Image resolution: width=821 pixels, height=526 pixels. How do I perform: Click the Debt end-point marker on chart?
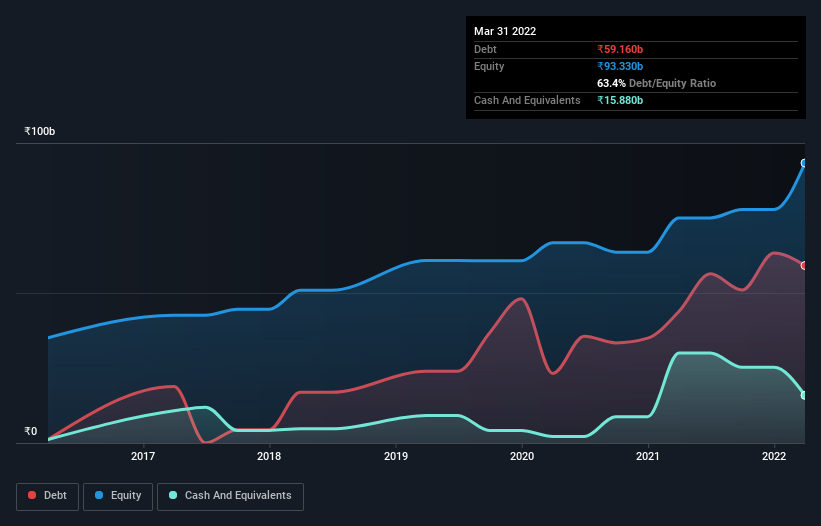tap(804, 265)
